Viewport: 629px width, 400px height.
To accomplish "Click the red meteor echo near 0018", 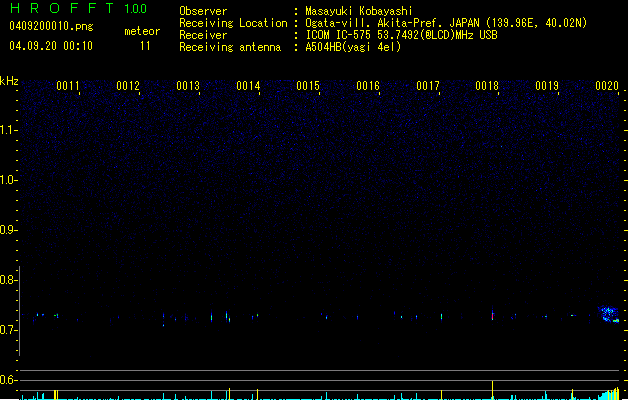I will point(493,316).
